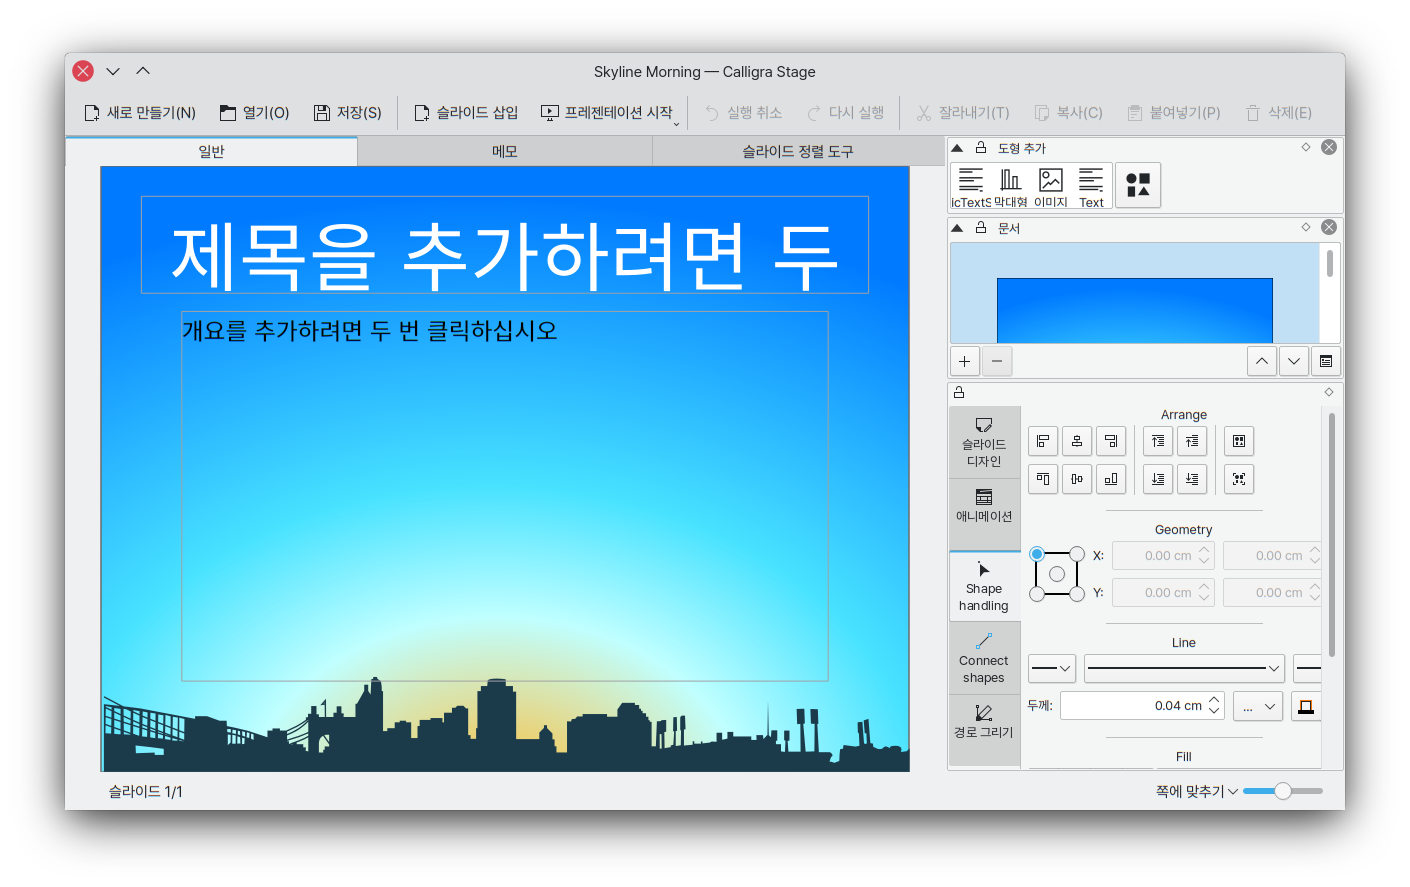Collapse the 문서 docker panel
This screenshot has height=887, width=1410.
click(x=957, y=228)
